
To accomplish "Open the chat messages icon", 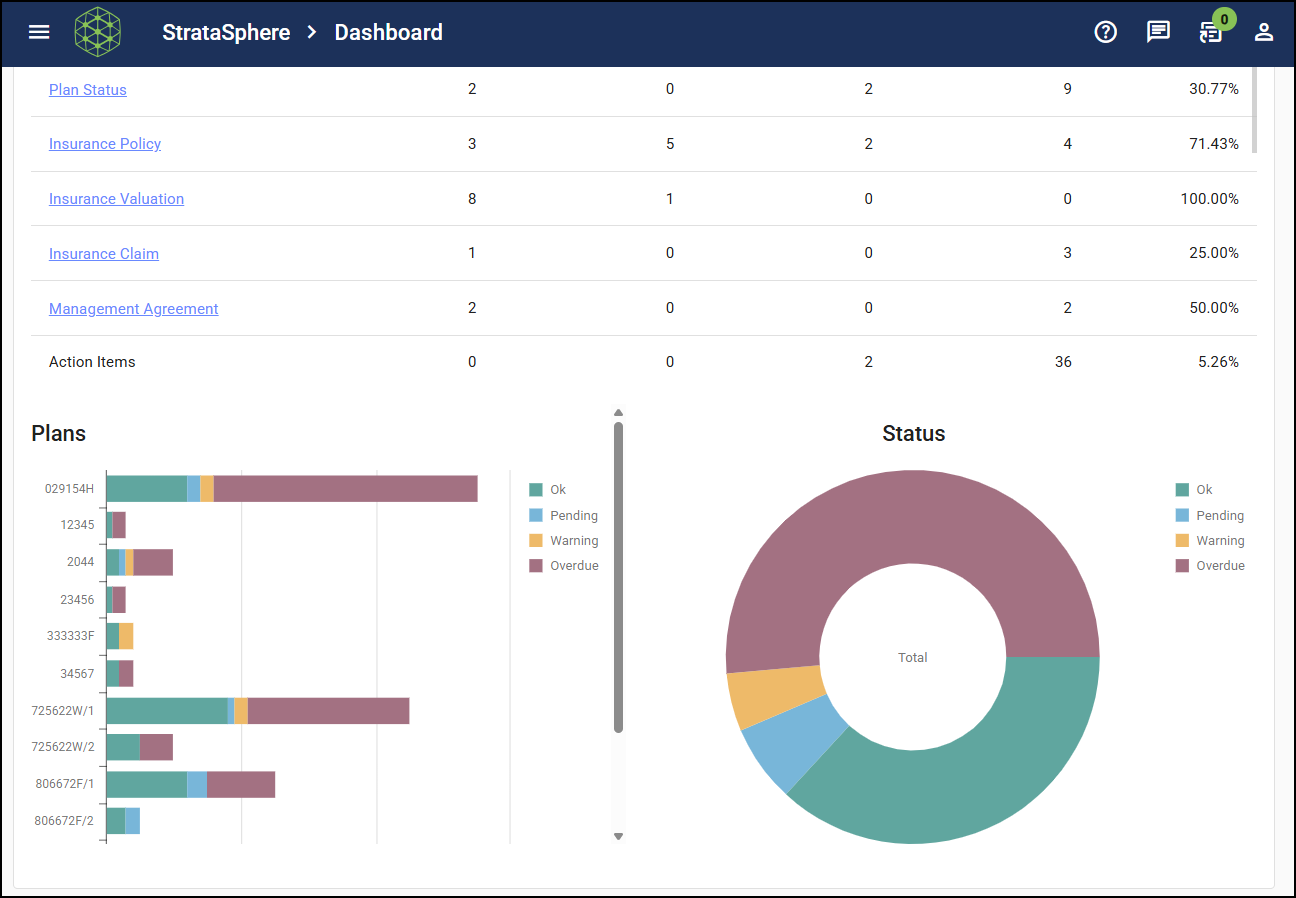I will pos(1158,32).
